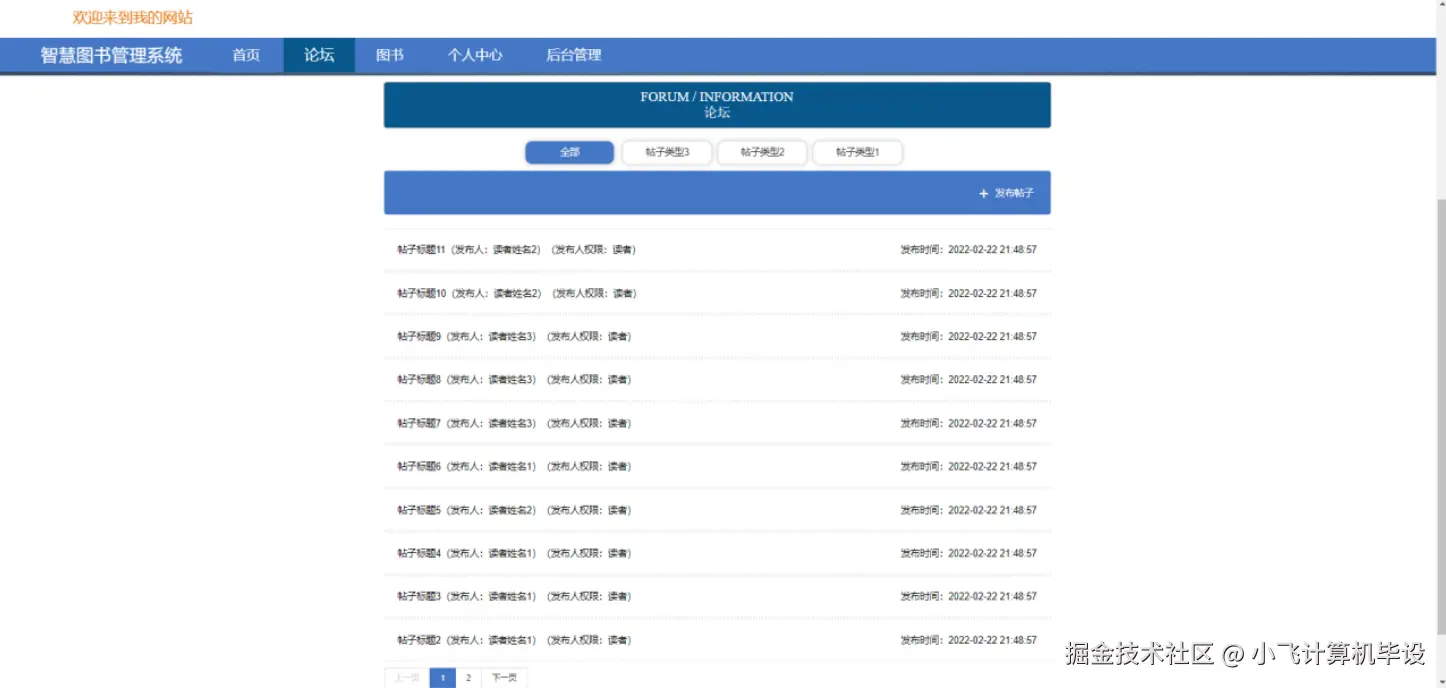Open the 个人中心 page

point(475,55)
